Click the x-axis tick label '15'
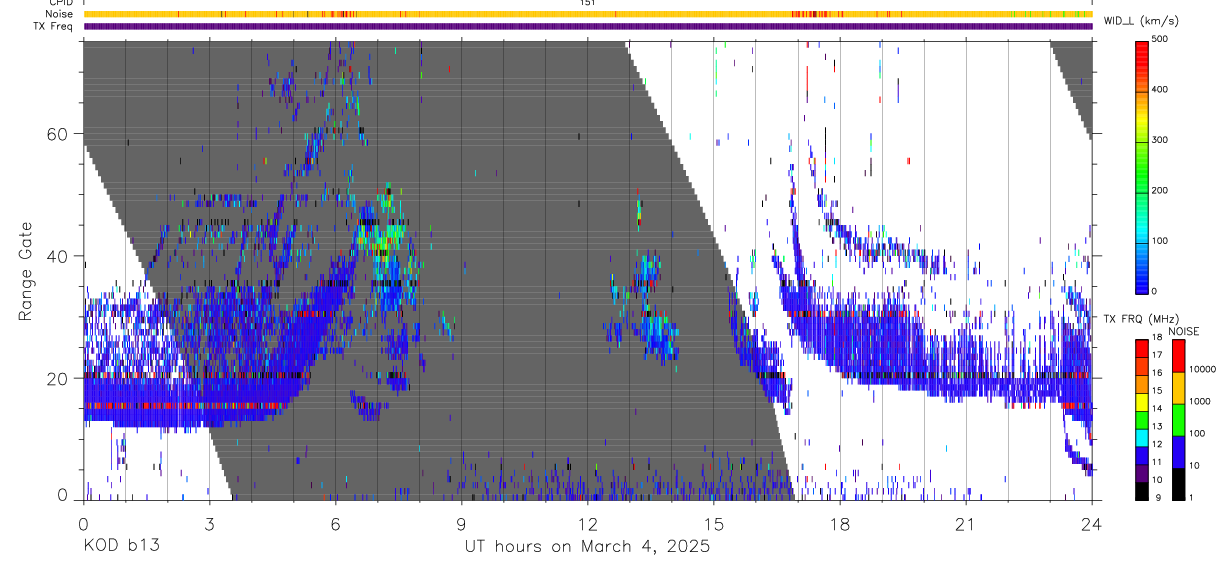The width and height of the screenshot is (1228, 567). tap(713, 524)
